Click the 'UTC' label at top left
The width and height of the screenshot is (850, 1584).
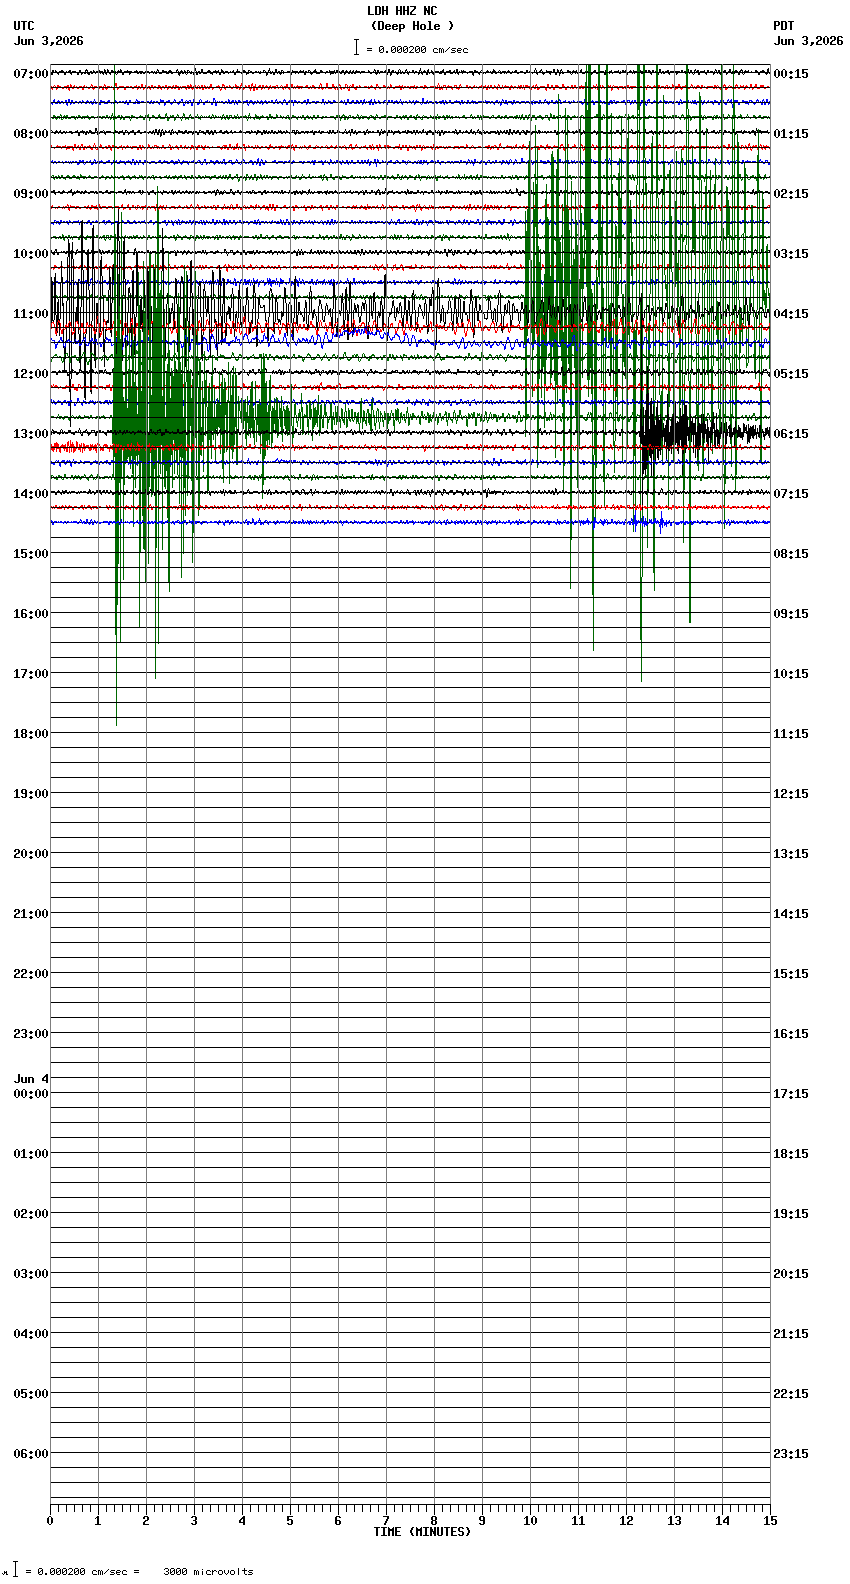pyautogui.click(x=24, y=26)
